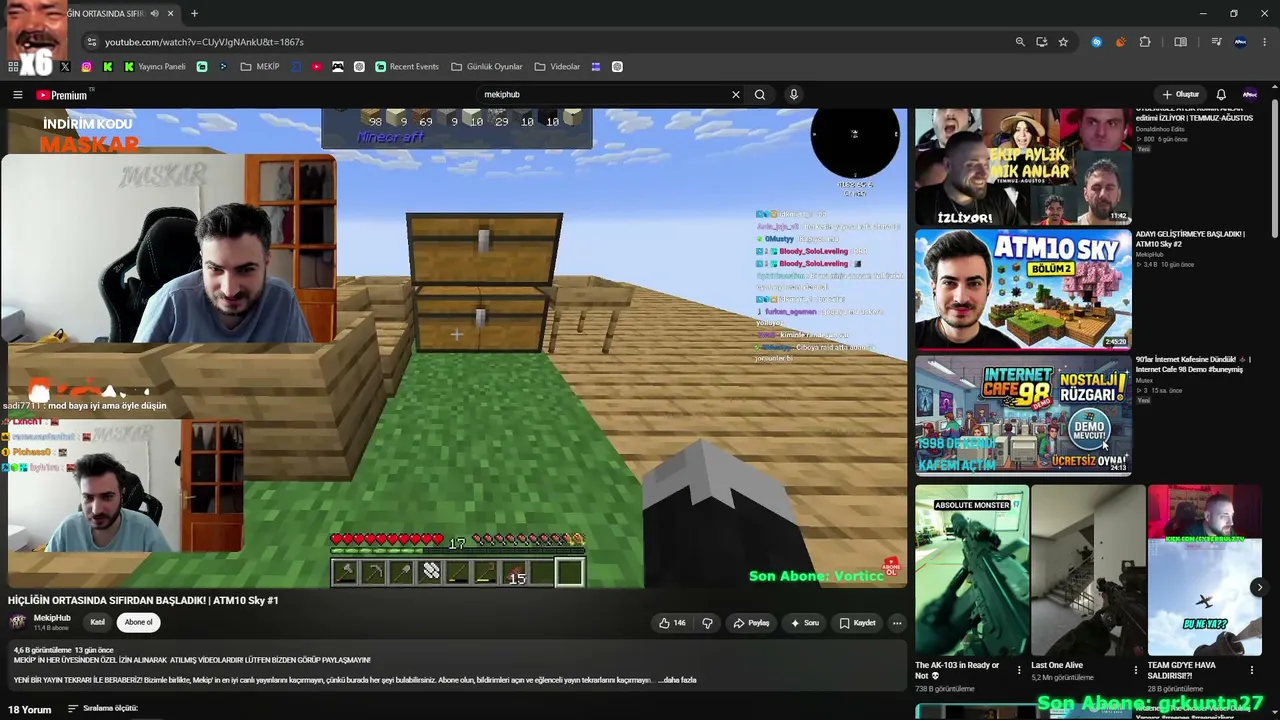Open The AK-103 Shorts thumbnail
This screenshot has width=1280, height=720.
point(972,570)
